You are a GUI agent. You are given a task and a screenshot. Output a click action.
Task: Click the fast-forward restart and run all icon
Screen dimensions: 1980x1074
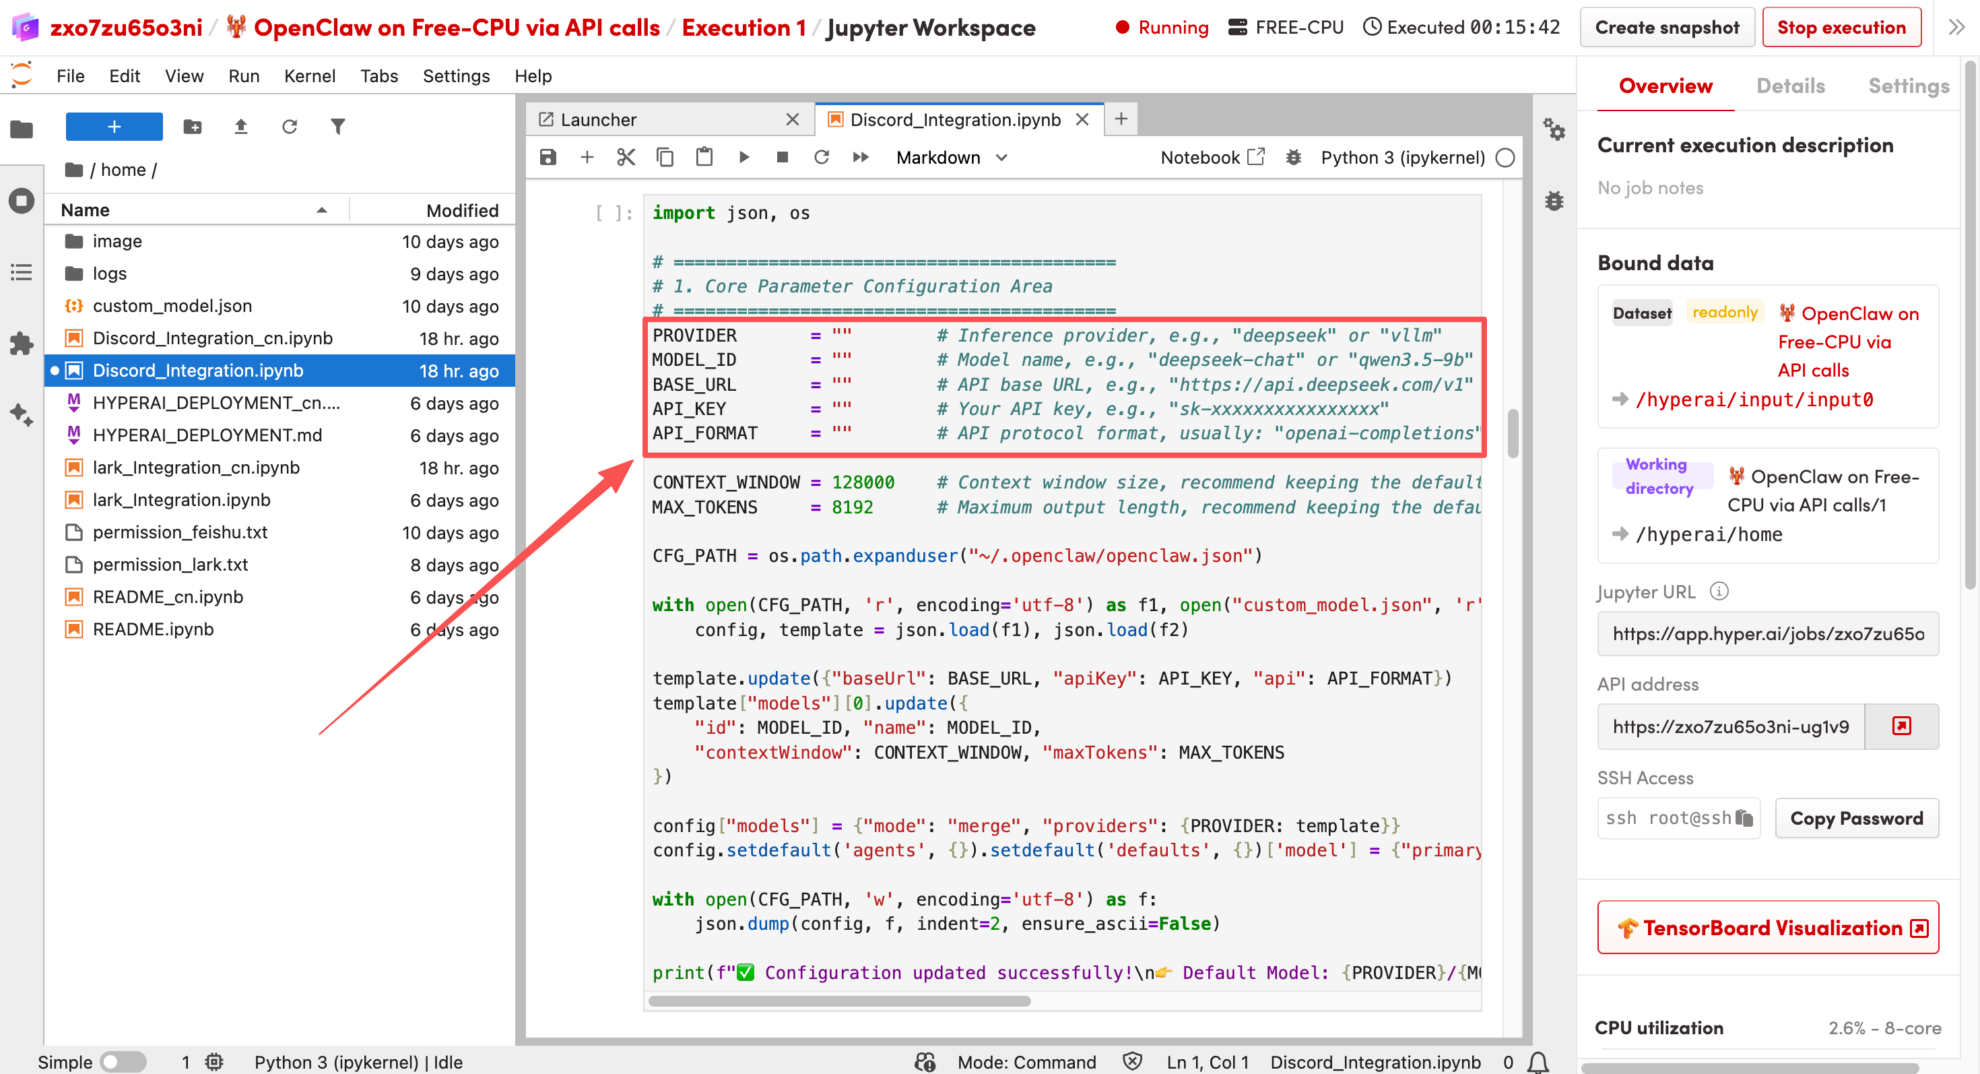[860, 157]
